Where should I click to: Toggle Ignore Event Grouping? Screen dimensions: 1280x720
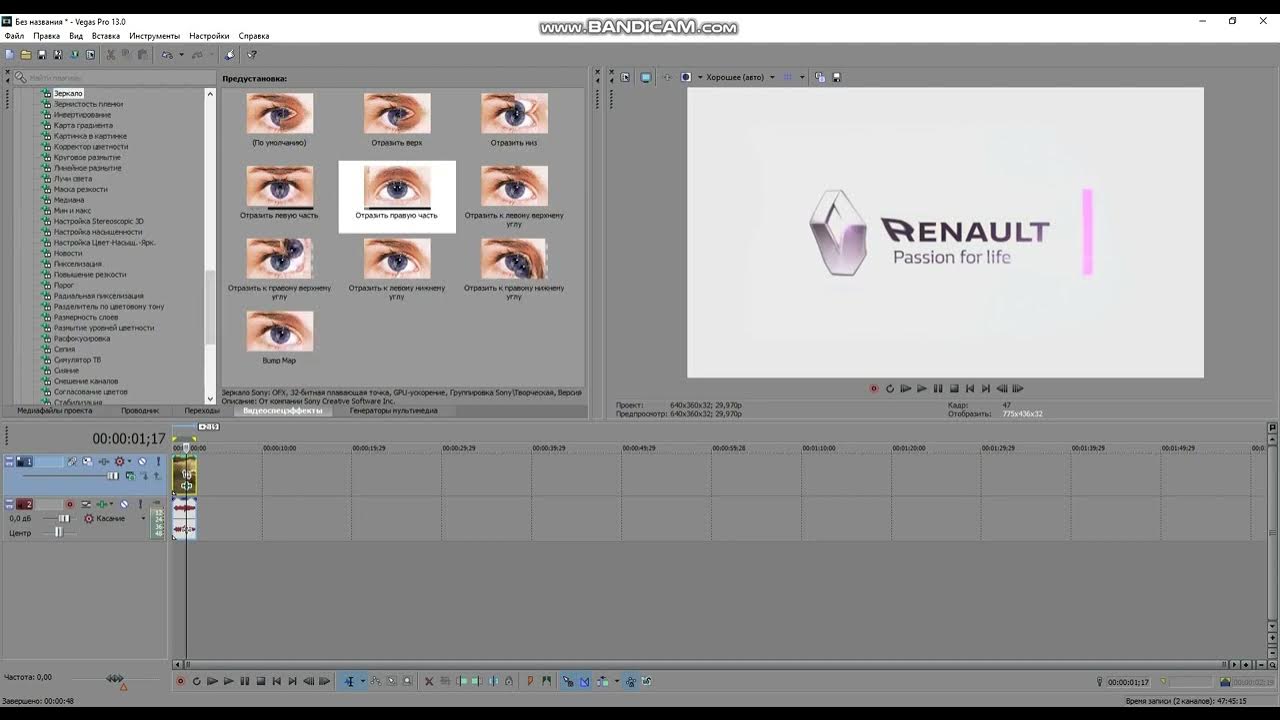pos(646,681)
